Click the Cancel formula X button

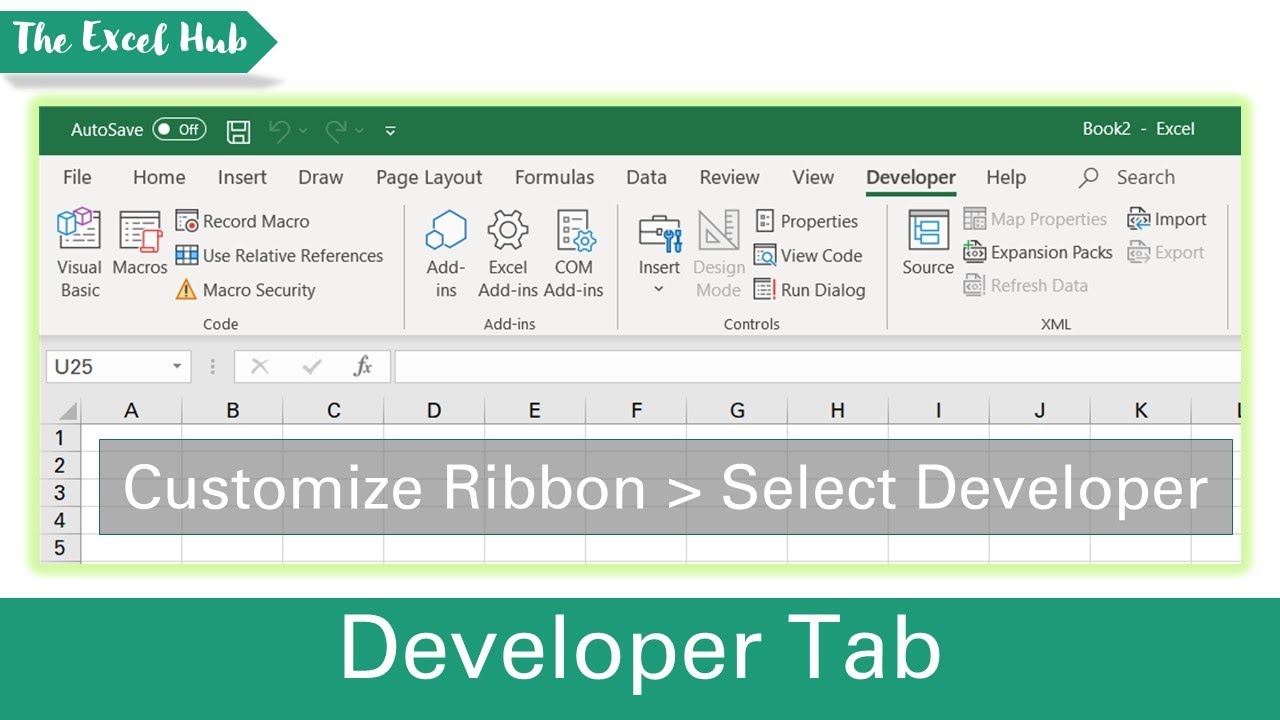coord(260,366)
